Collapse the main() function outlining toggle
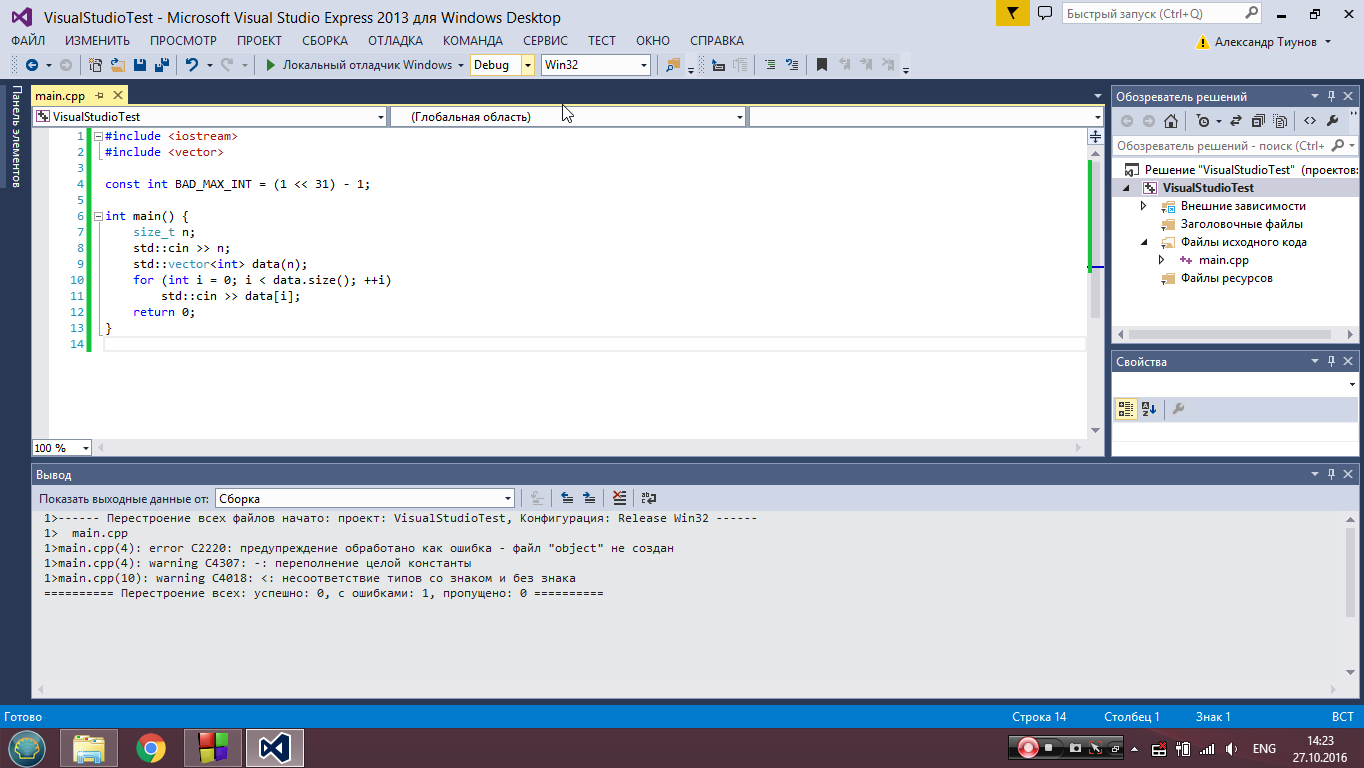This screenshot has width=1364, height=768. pos(97,216)
